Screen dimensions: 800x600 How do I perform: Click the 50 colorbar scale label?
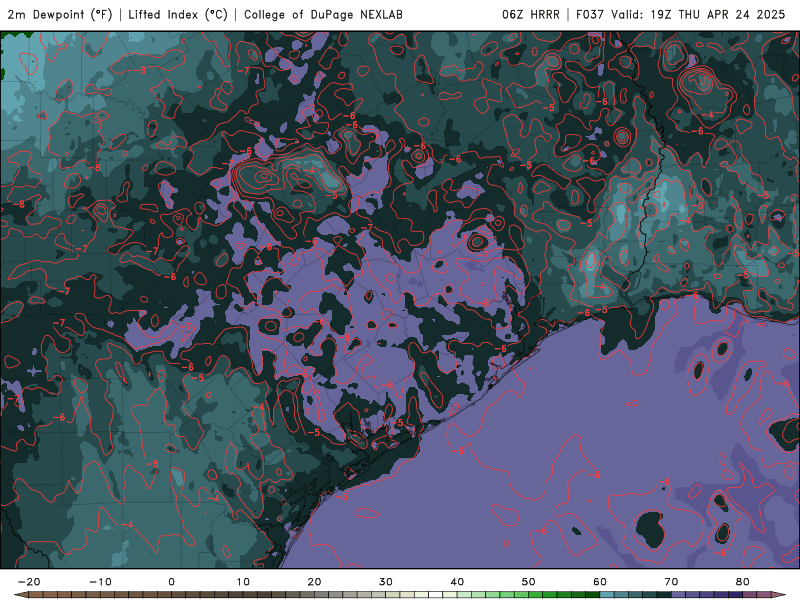coord(529,582)
